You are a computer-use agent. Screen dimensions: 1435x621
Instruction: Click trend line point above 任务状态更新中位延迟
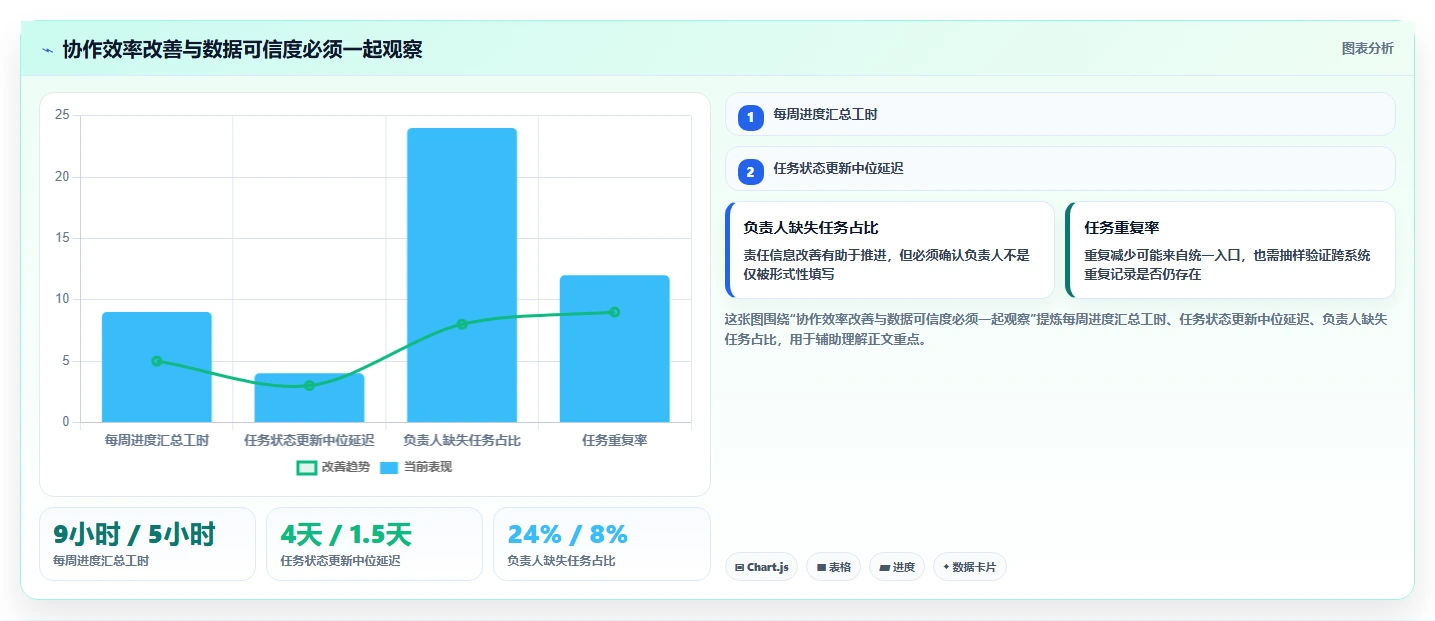pyautogui.click(x=309, y=385)
